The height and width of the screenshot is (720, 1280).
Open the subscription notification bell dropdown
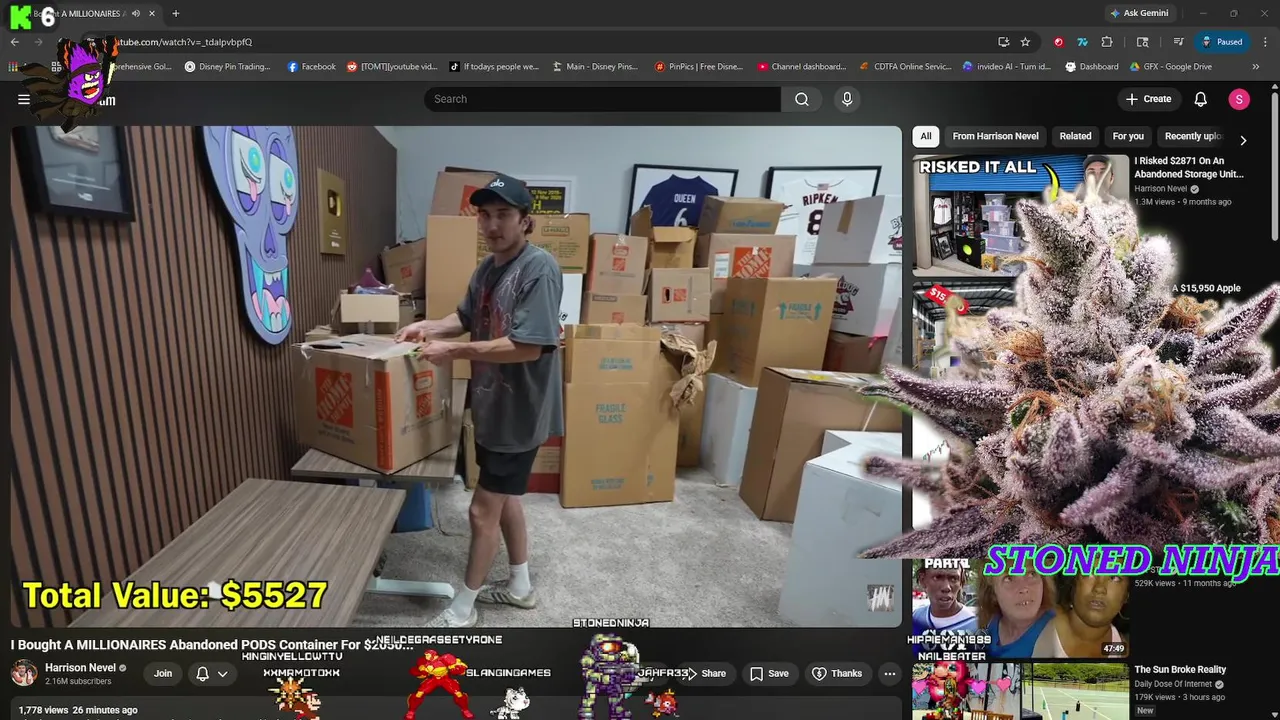(x=212, y=674)
